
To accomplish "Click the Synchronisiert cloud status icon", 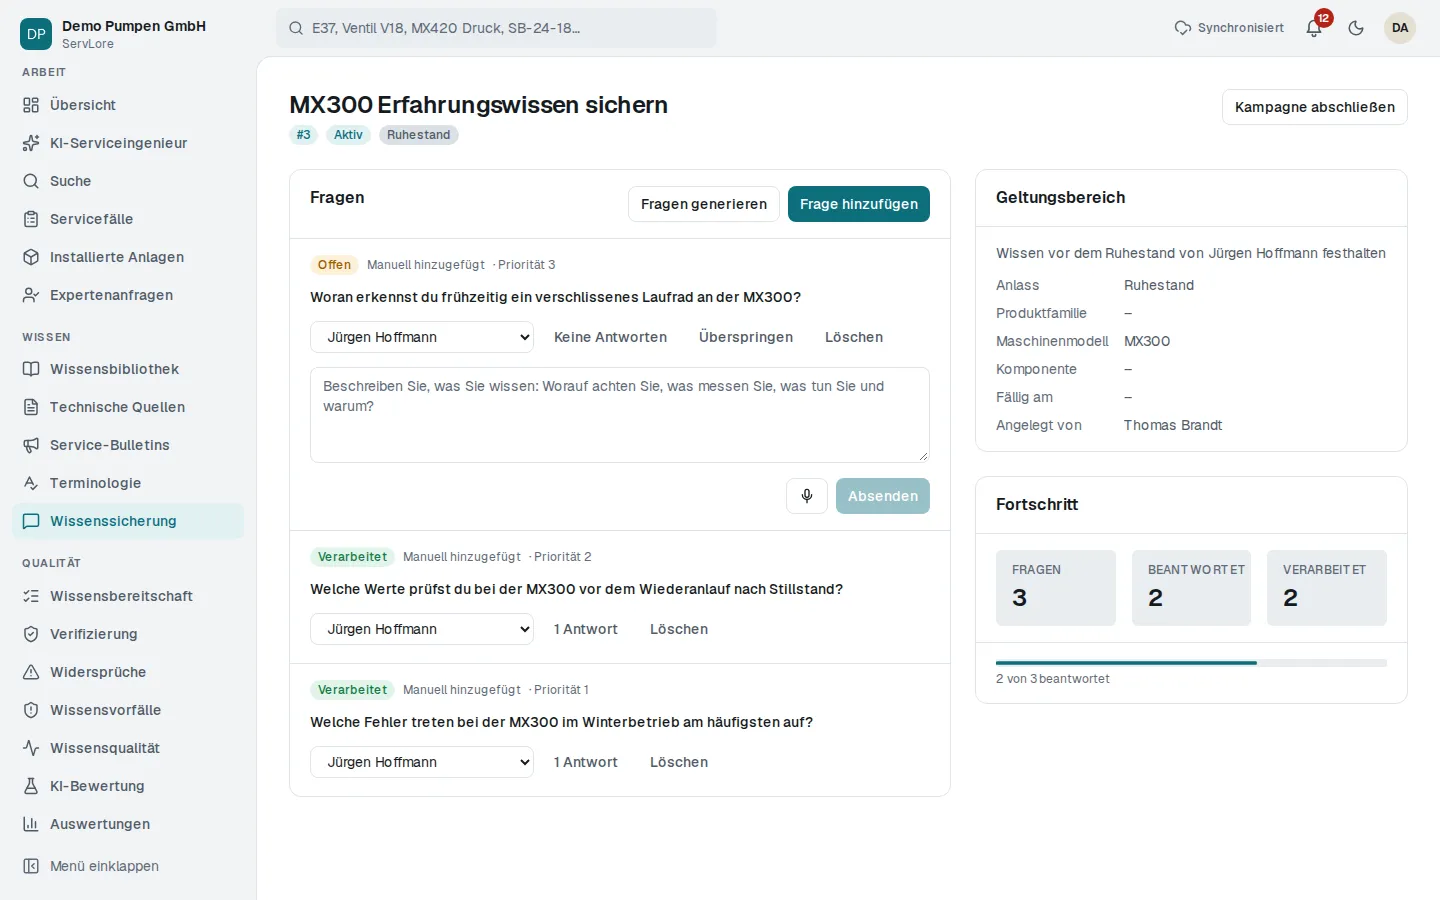I will click(x=1183, y=28).
